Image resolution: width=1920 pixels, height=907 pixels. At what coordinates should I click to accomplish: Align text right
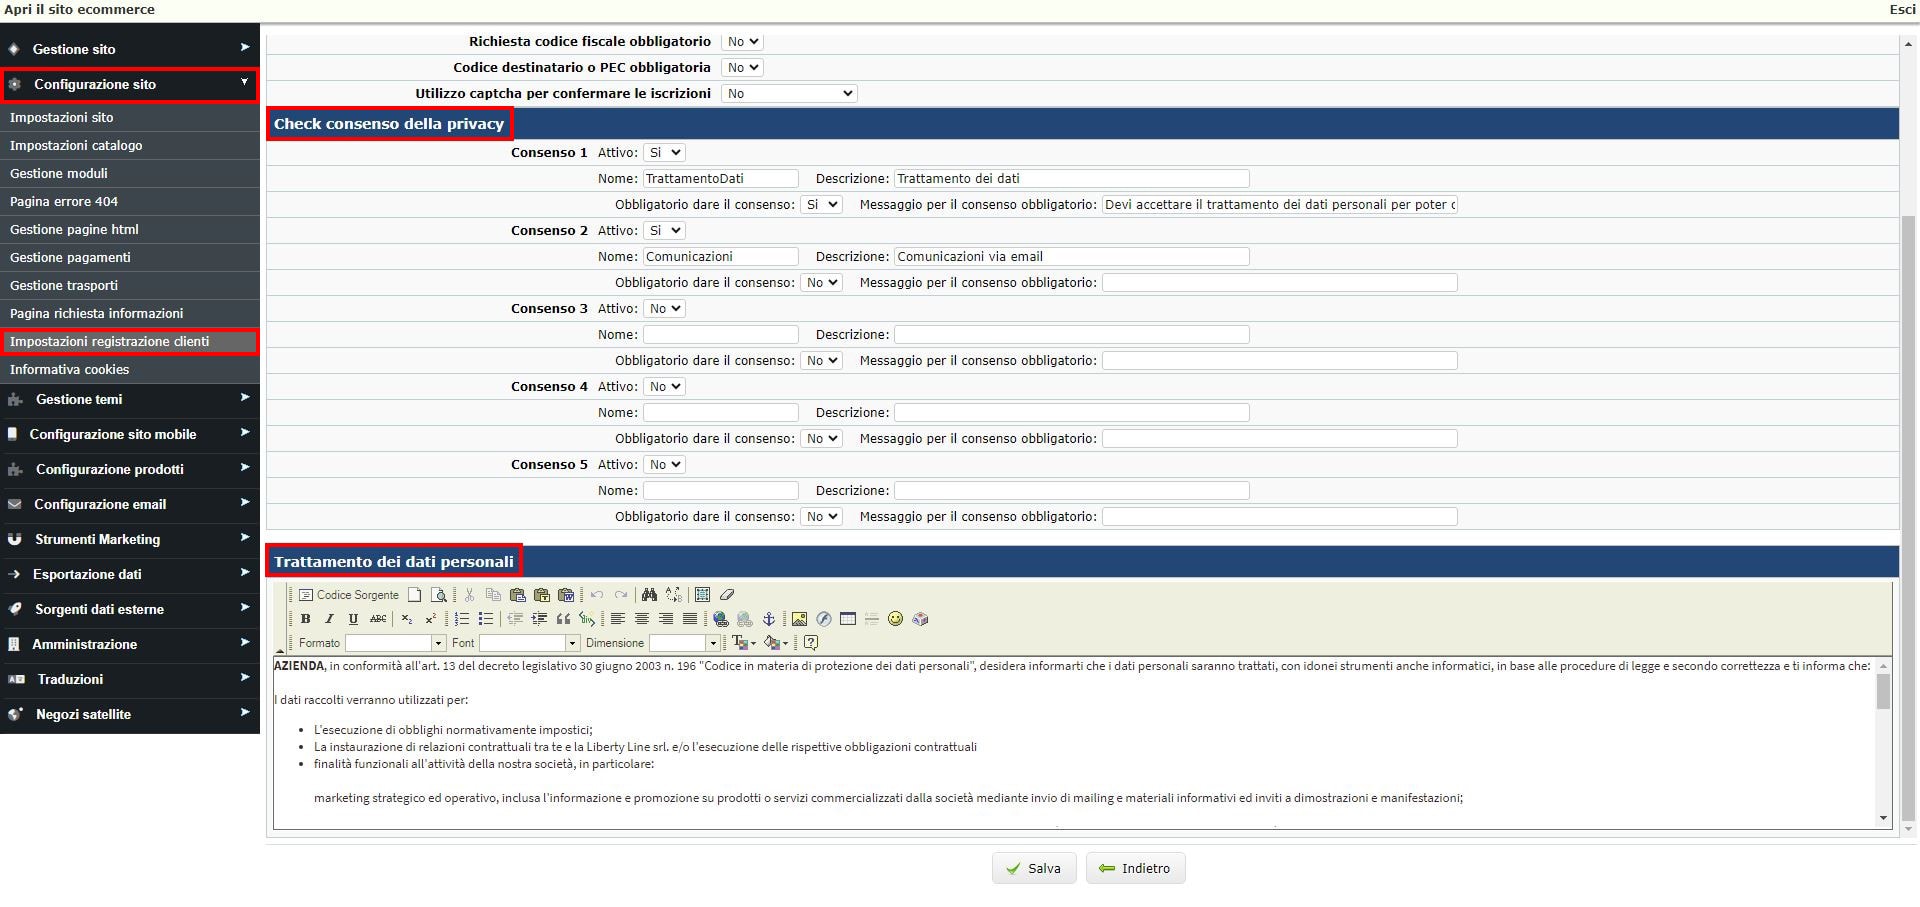click(666, 619)
